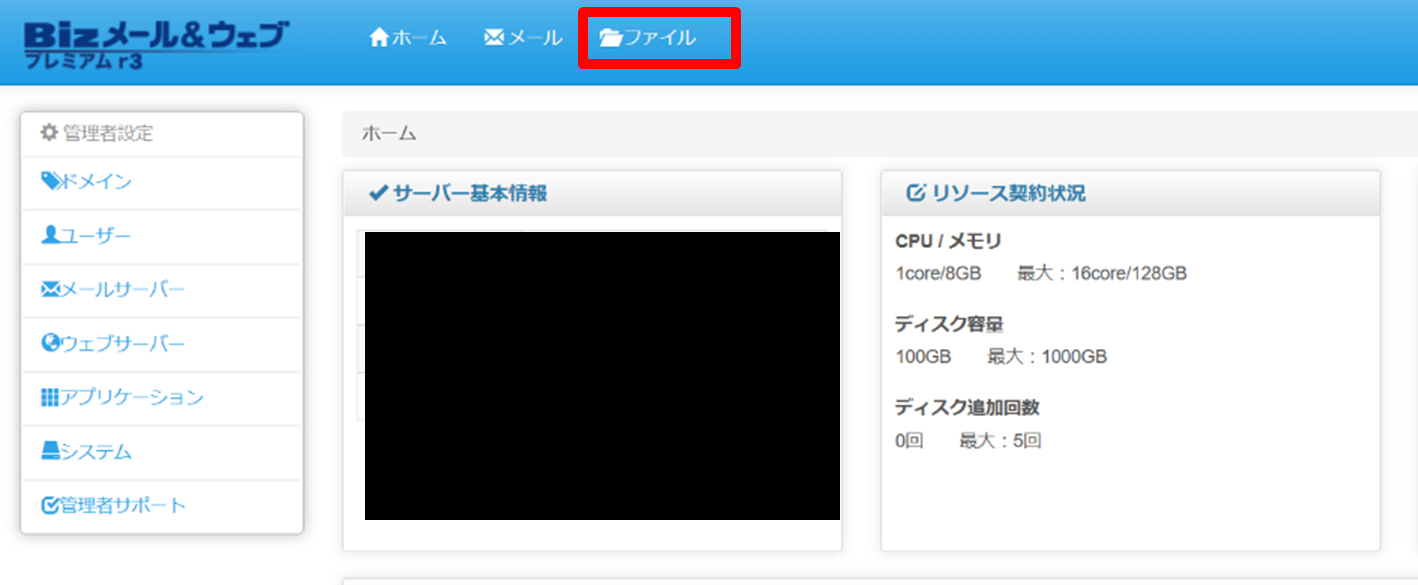Viewport: 1418px width, 585px height.
Task: Click the tag icon for ドメイン
Action: [51, 181]
